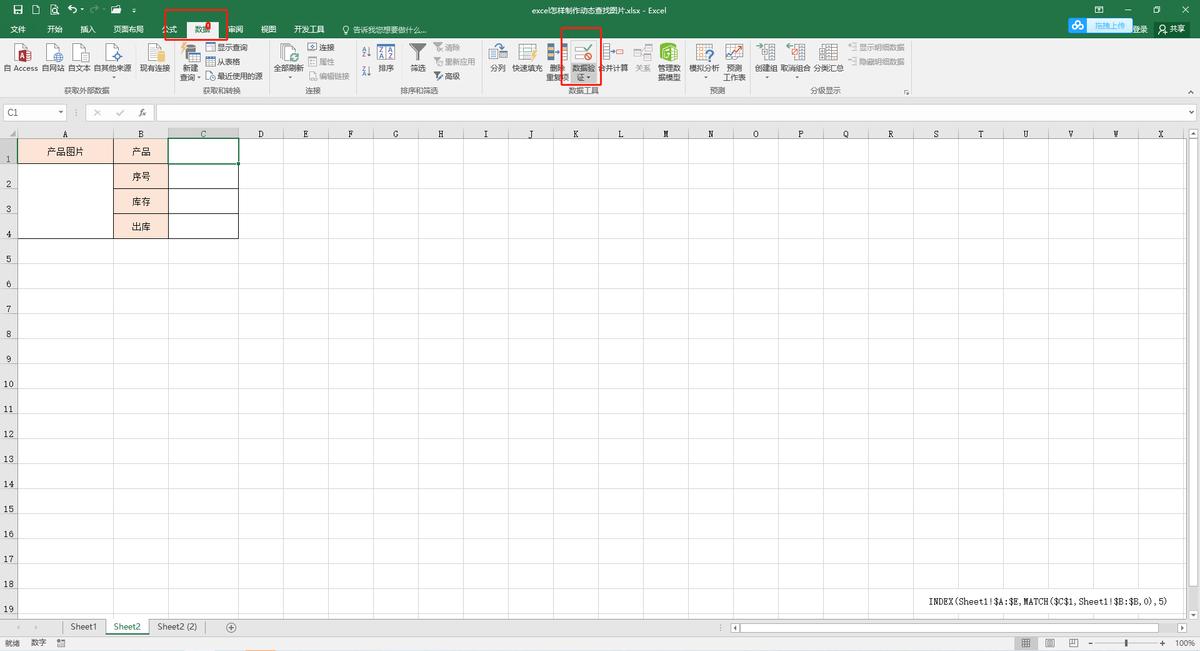Image resolution: width=1200 pixels, height=651 pixels.
Task: Click the add new sheet plus button
Action: point(231,627)
